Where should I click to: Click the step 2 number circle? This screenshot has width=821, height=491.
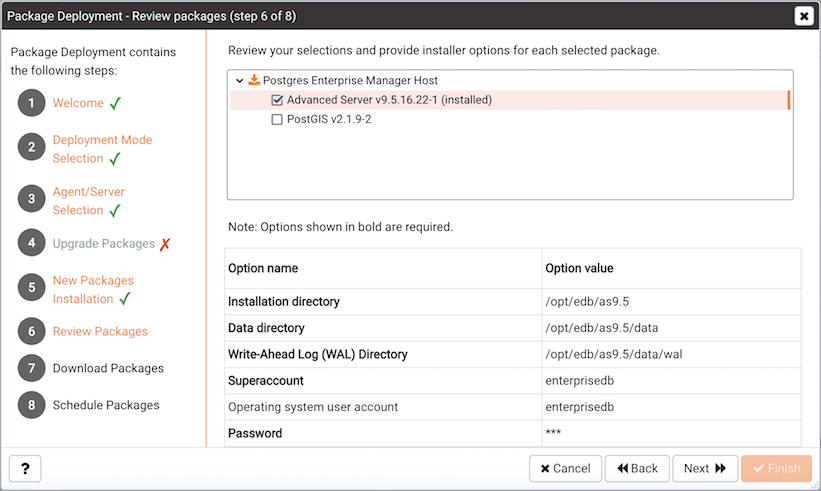click(x=31, y=147)
